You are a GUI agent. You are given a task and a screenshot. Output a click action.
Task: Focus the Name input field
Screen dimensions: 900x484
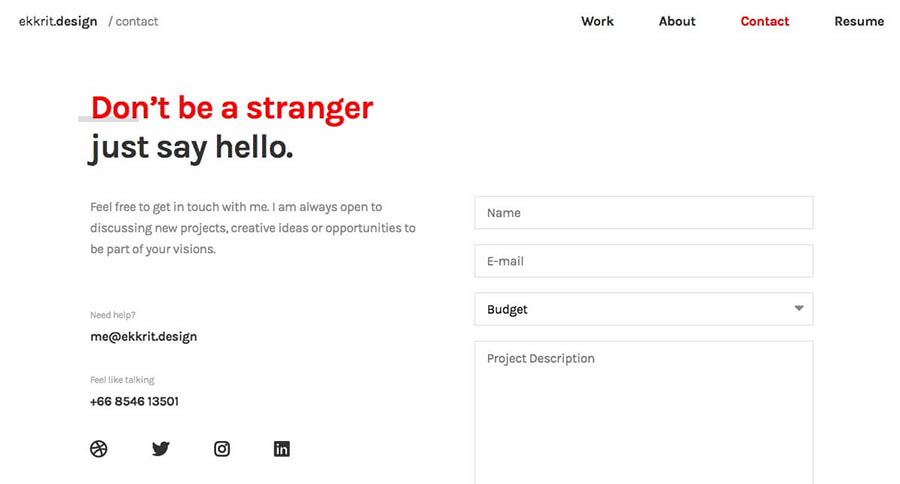coord(643,213)
